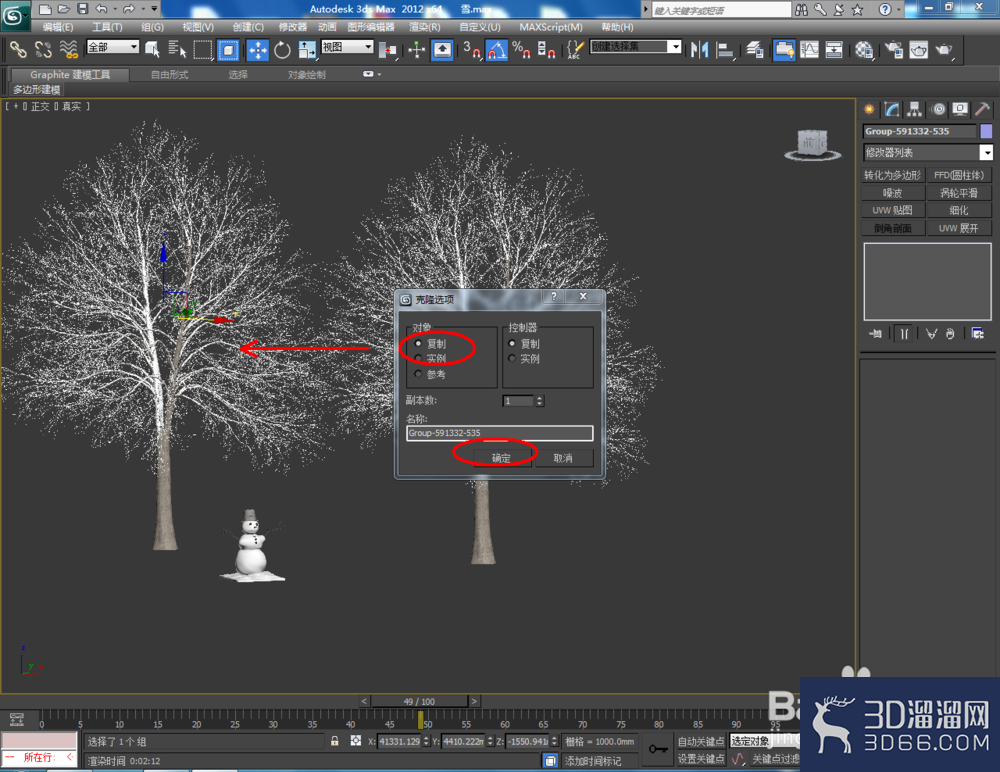The image size is (1000, 772).
Task: Open Redo history dropdown arrow
Action: point(143,9)
